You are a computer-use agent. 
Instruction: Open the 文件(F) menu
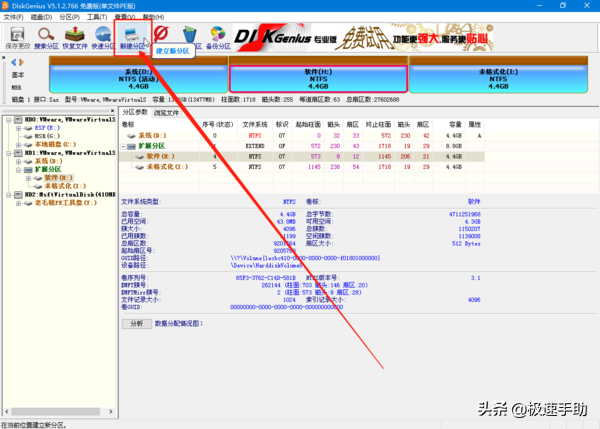[x=13, y=17]
